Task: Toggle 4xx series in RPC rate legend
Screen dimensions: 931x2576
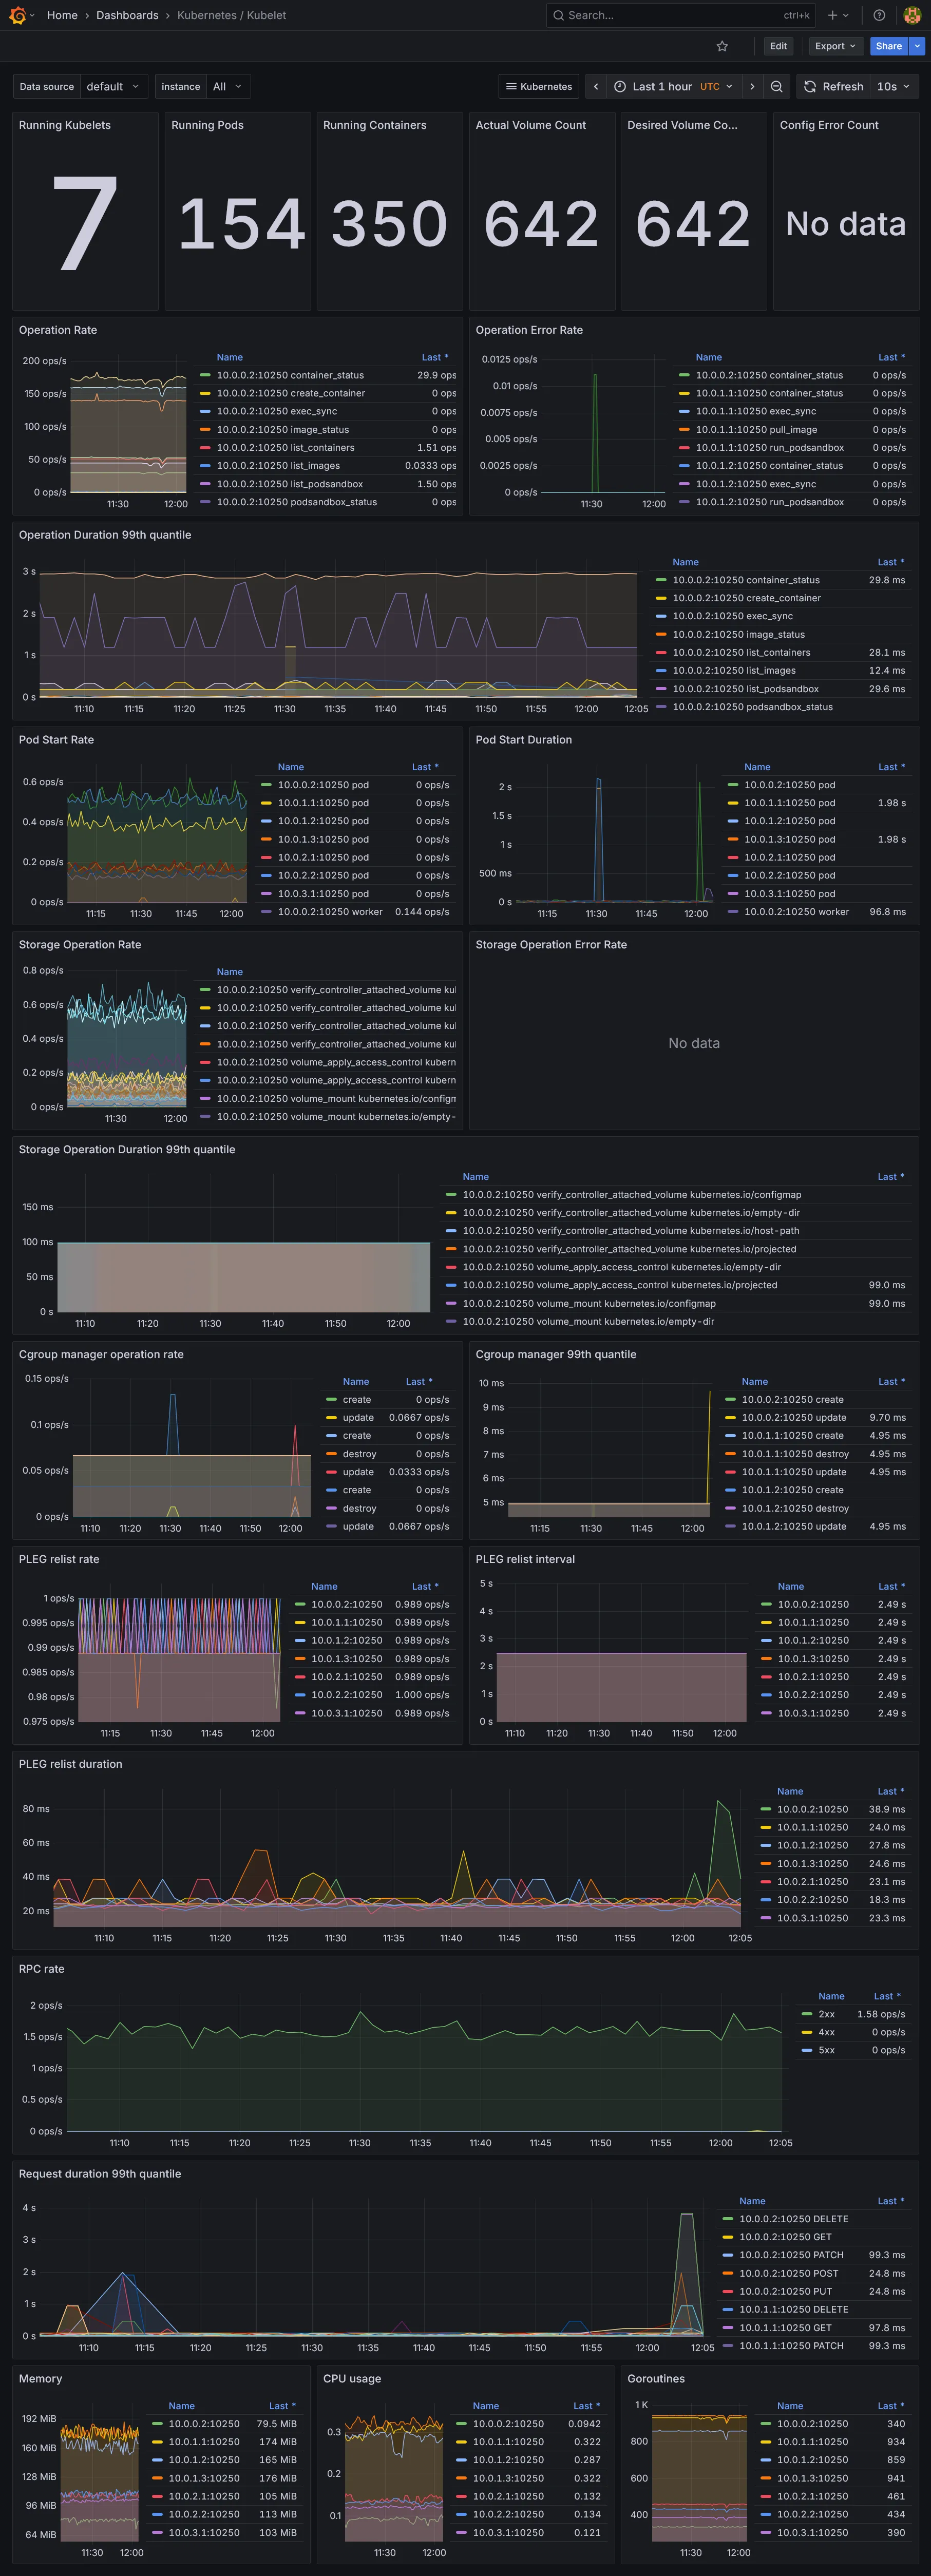Action: [x=826, y=2032]
